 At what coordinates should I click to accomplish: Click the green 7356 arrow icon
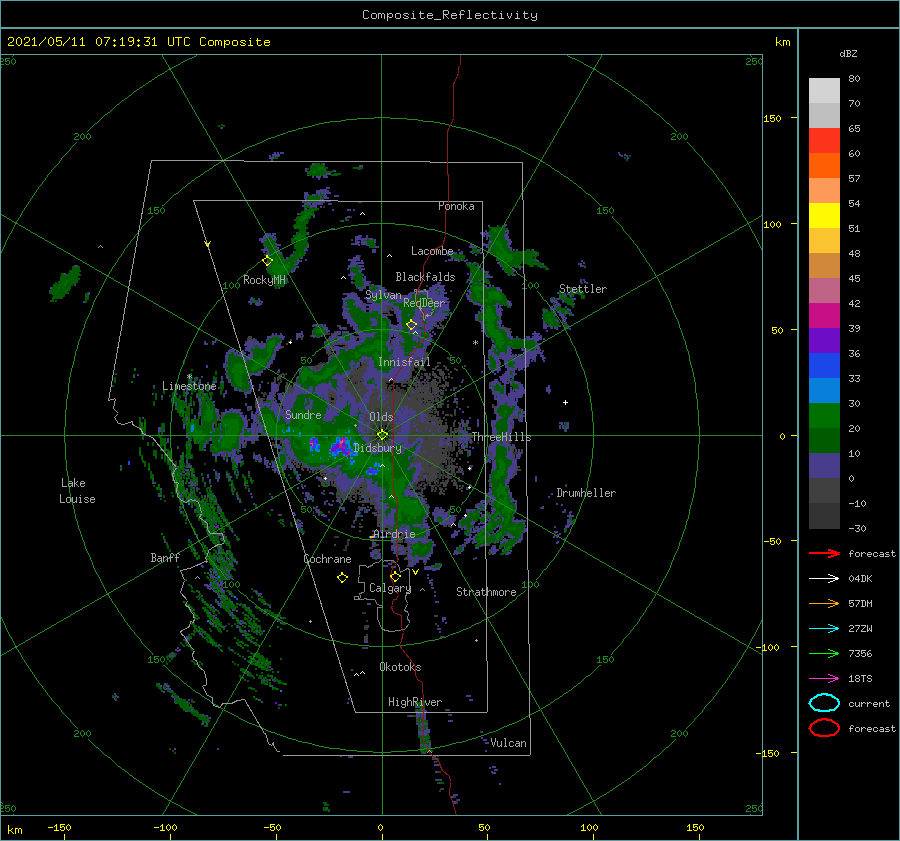824,653
